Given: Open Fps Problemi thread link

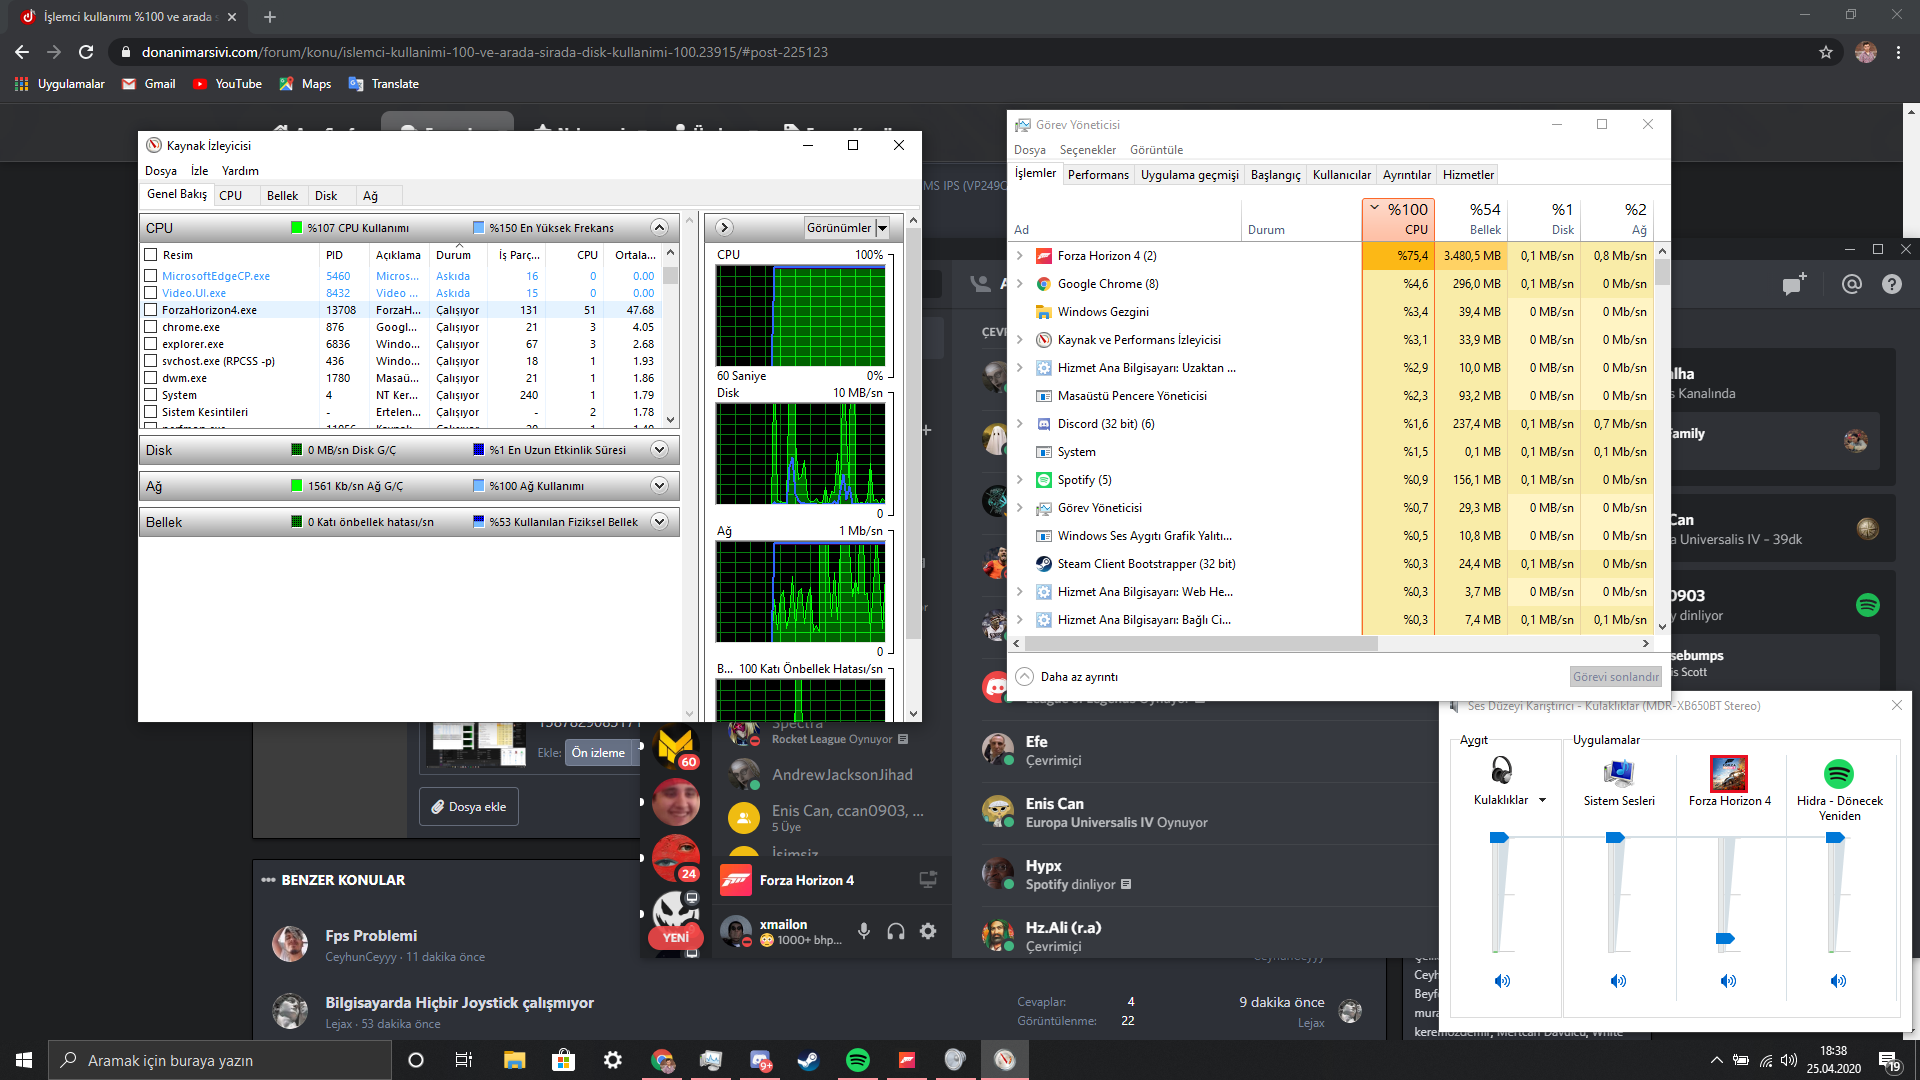Looking at the screenshot, I should pyautogui.click(x=371, y=936).
